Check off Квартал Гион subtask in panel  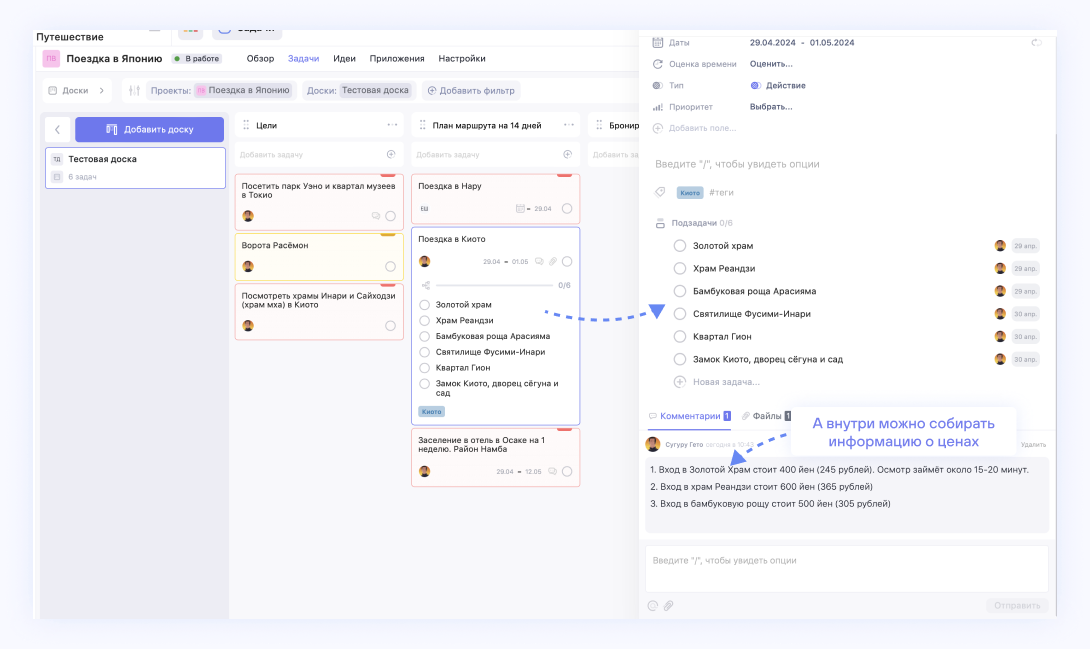point(680,337)
